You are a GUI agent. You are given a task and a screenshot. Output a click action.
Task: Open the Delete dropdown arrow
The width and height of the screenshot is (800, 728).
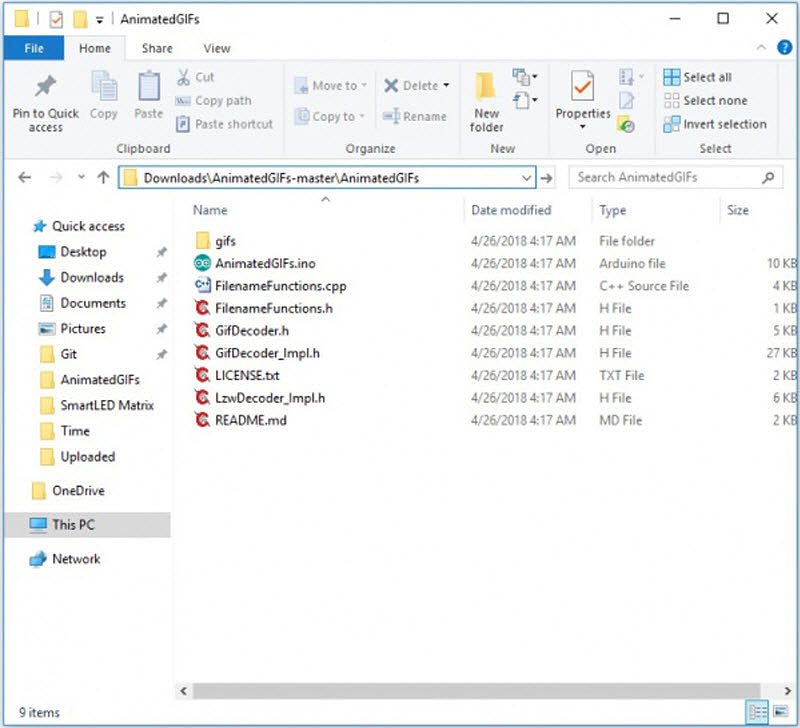pos(446,86)
